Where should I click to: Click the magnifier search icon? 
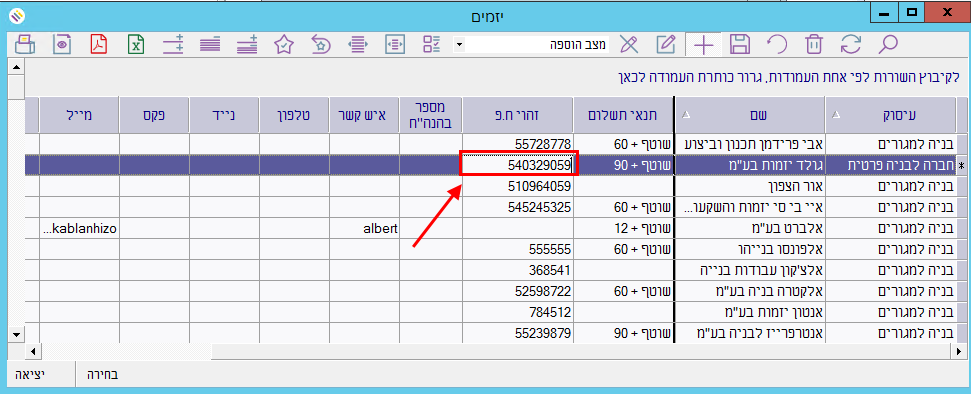(x=888, y=45)
